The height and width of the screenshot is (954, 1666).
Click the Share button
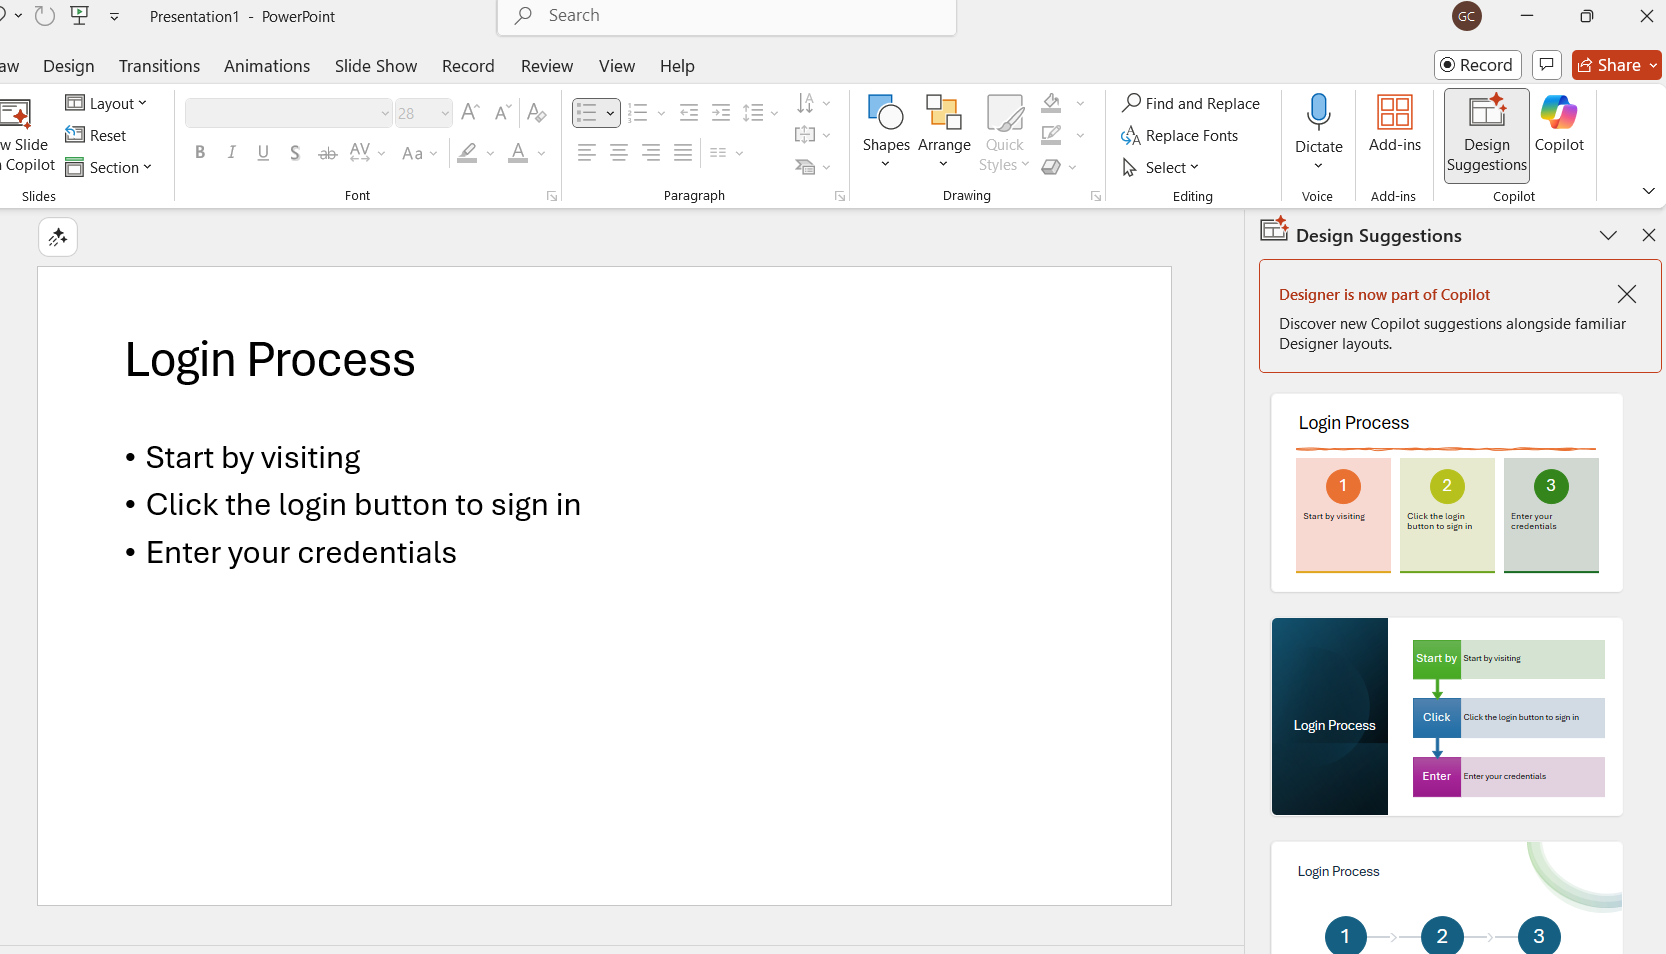click(1609, 65)
